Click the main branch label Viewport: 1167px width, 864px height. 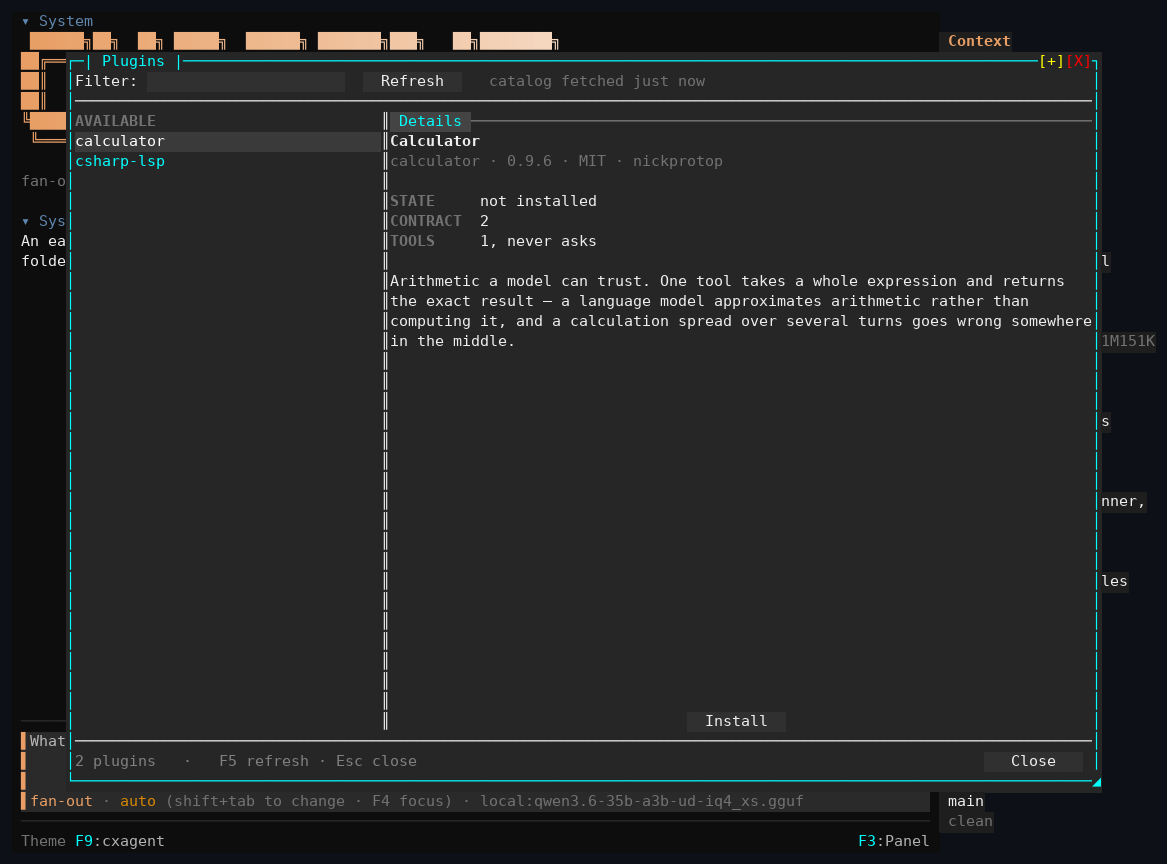click(x=965, y=801)
